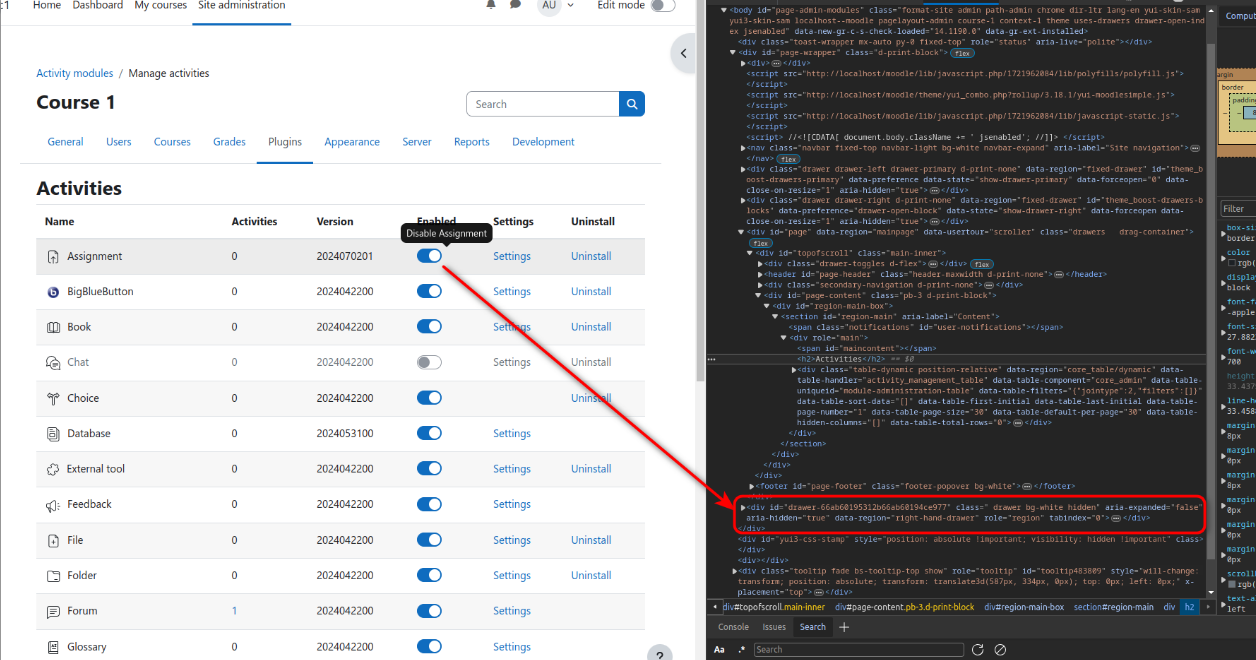
Task: Toggle BigBlueButton enabled switch
Action: point(429,291)
